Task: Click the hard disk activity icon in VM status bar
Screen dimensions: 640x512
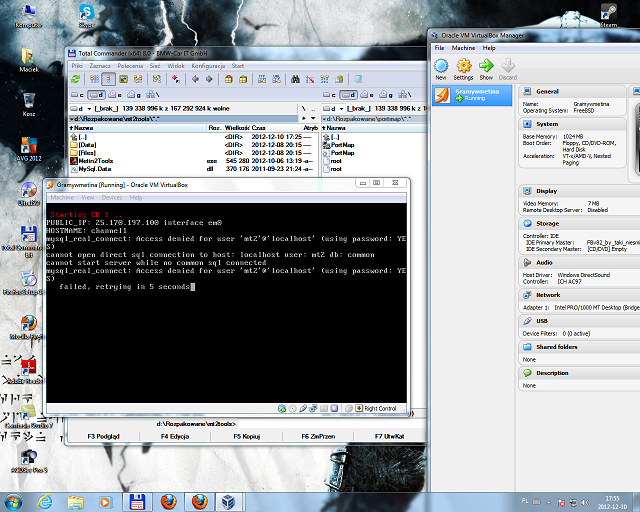Action: coord(282,408)
